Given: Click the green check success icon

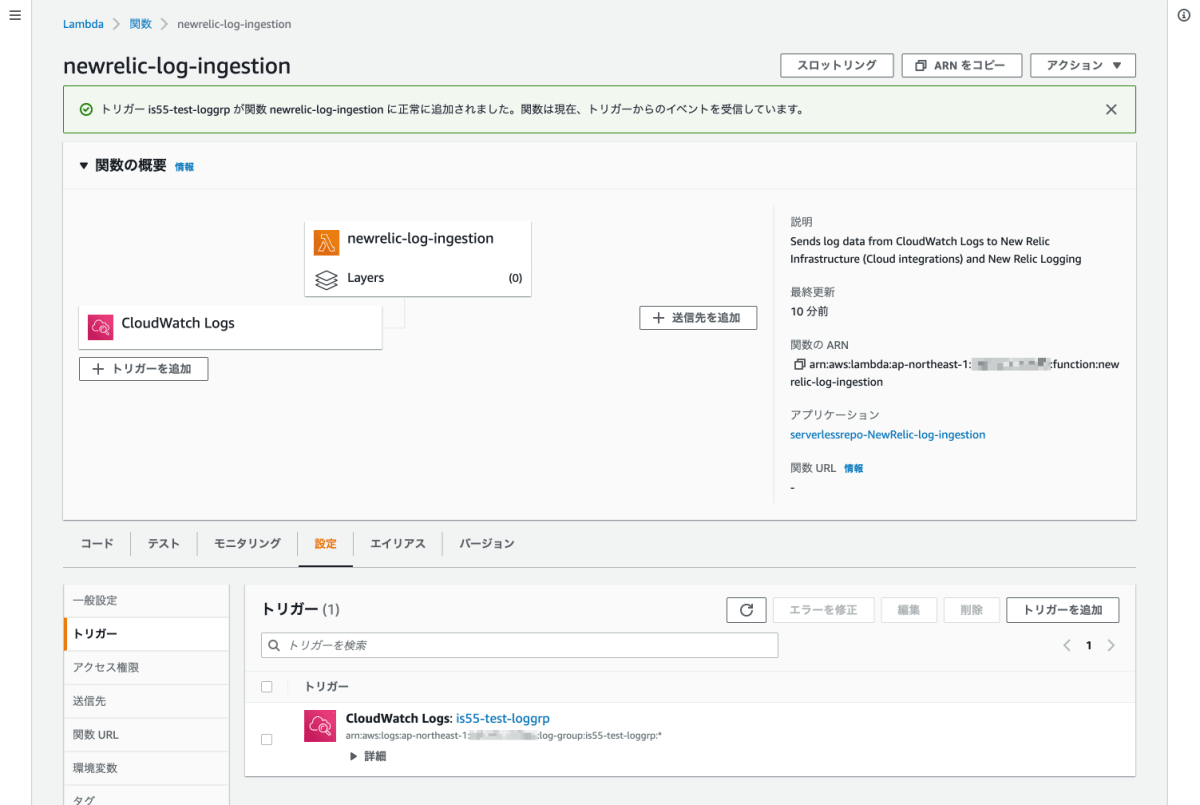Looking at the screenshot, I should click(x=86, y=110).
